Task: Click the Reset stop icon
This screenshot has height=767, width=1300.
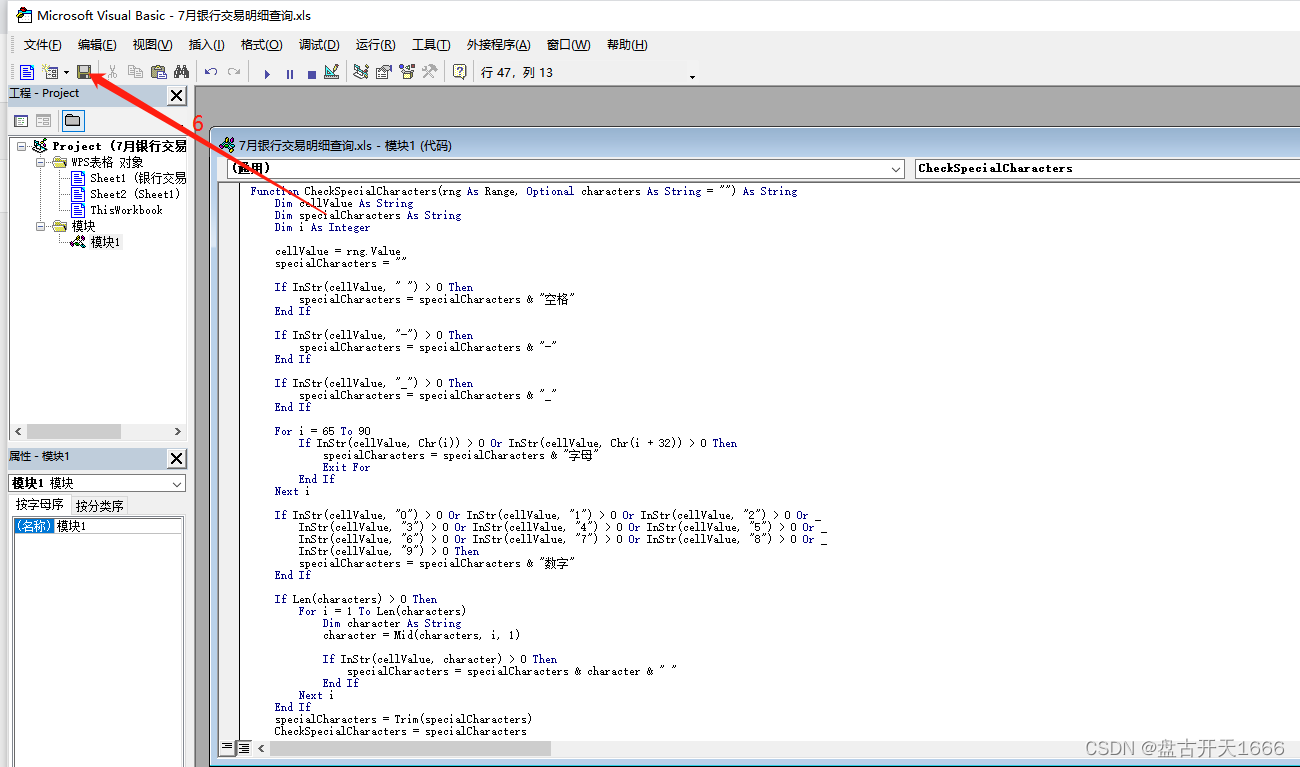Action: point(311,73)
